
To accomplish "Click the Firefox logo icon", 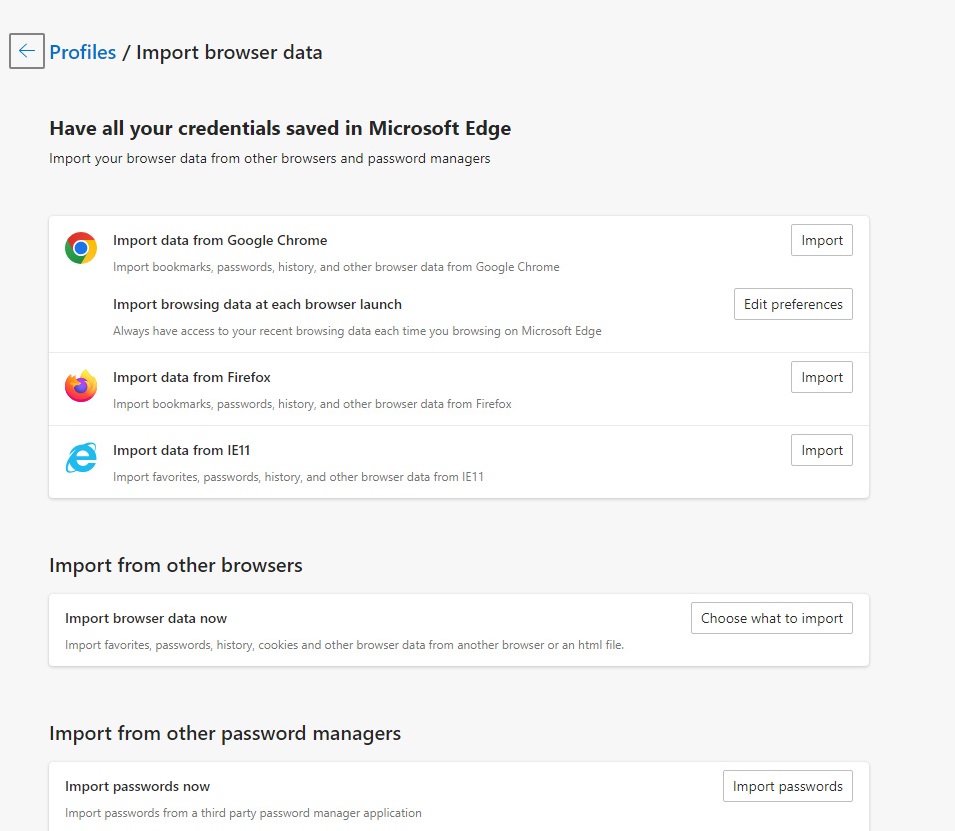I will pos(81,386).
